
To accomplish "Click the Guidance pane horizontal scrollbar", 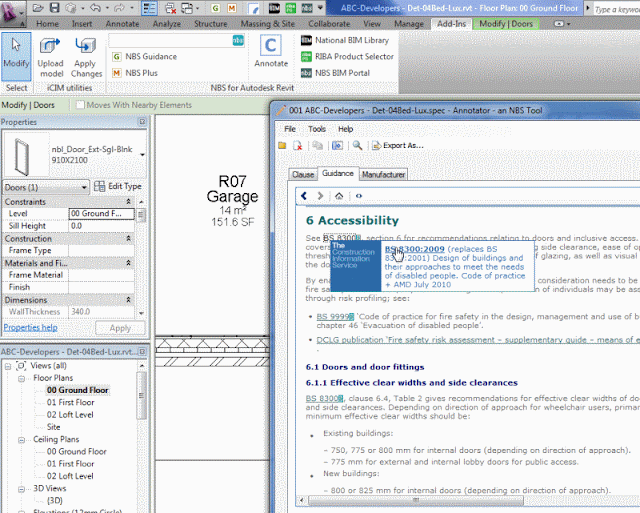I will [416, 500].
